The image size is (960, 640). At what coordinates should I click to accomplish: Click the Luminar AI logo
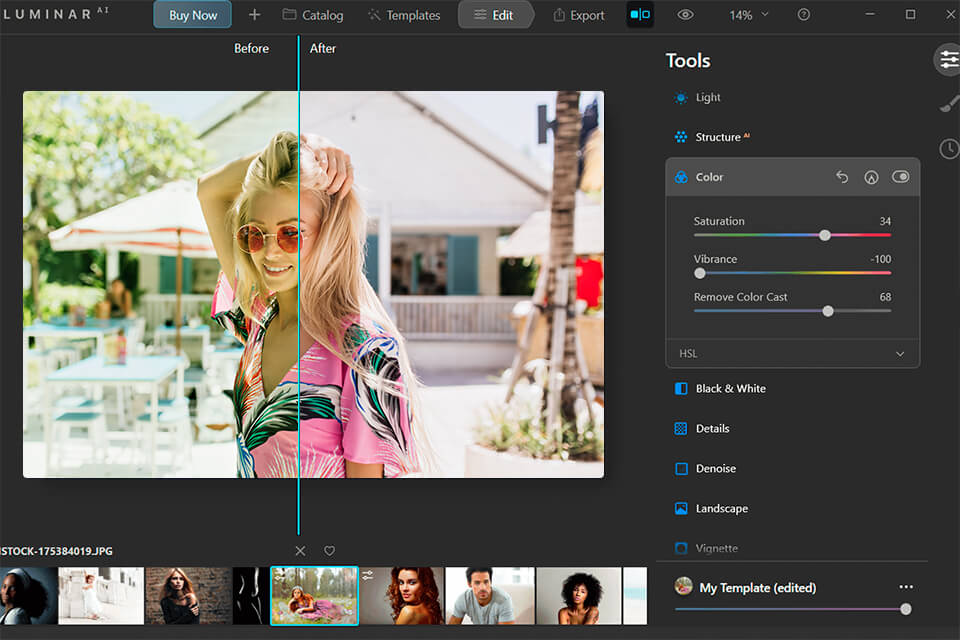(x=55, y=13)
